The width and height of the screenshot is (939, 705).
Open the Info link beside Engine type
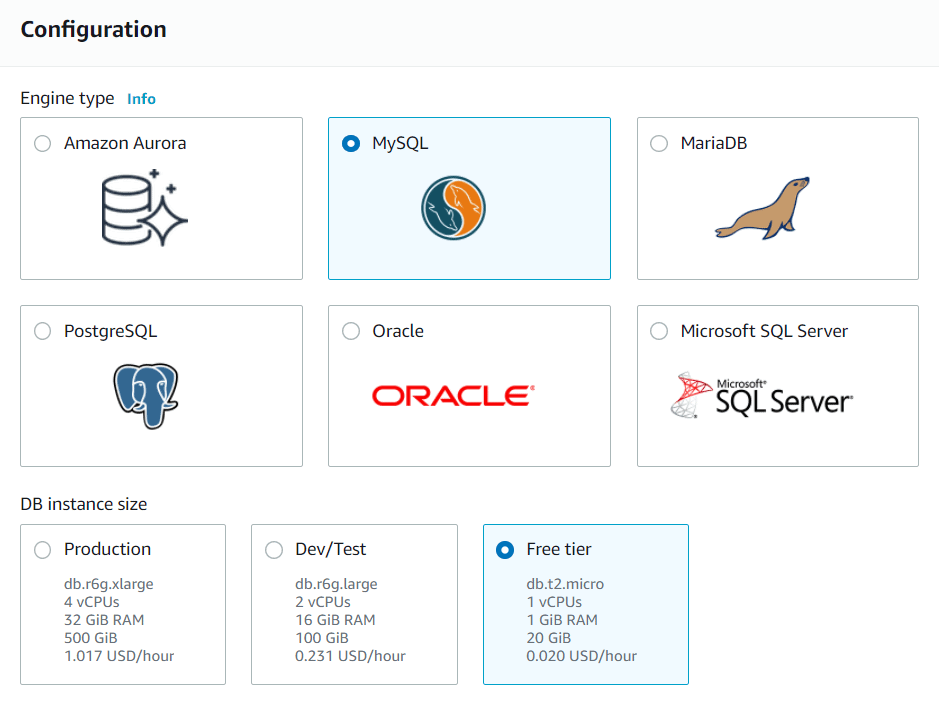[141, 99]
